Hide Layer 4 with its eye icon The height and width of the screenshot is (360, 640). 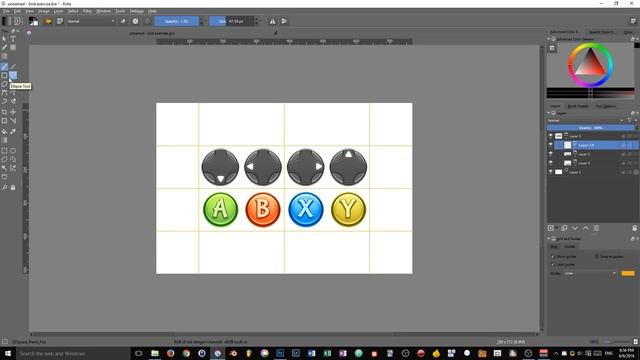pos(550,163)
